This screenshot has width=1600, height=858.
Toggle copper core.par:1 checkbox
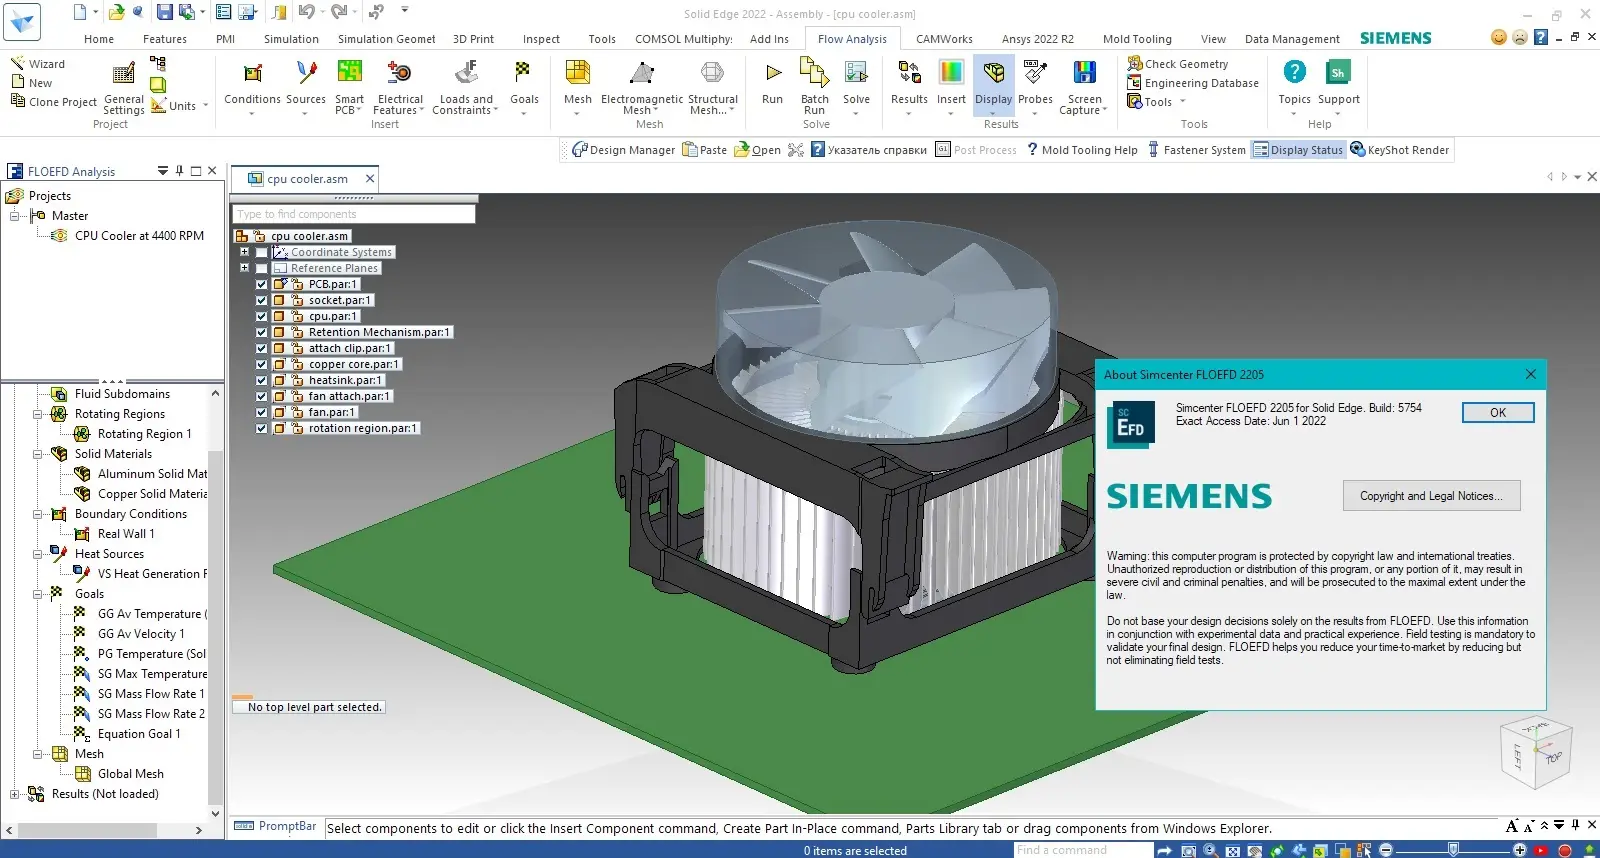click(x=262, y=364)
